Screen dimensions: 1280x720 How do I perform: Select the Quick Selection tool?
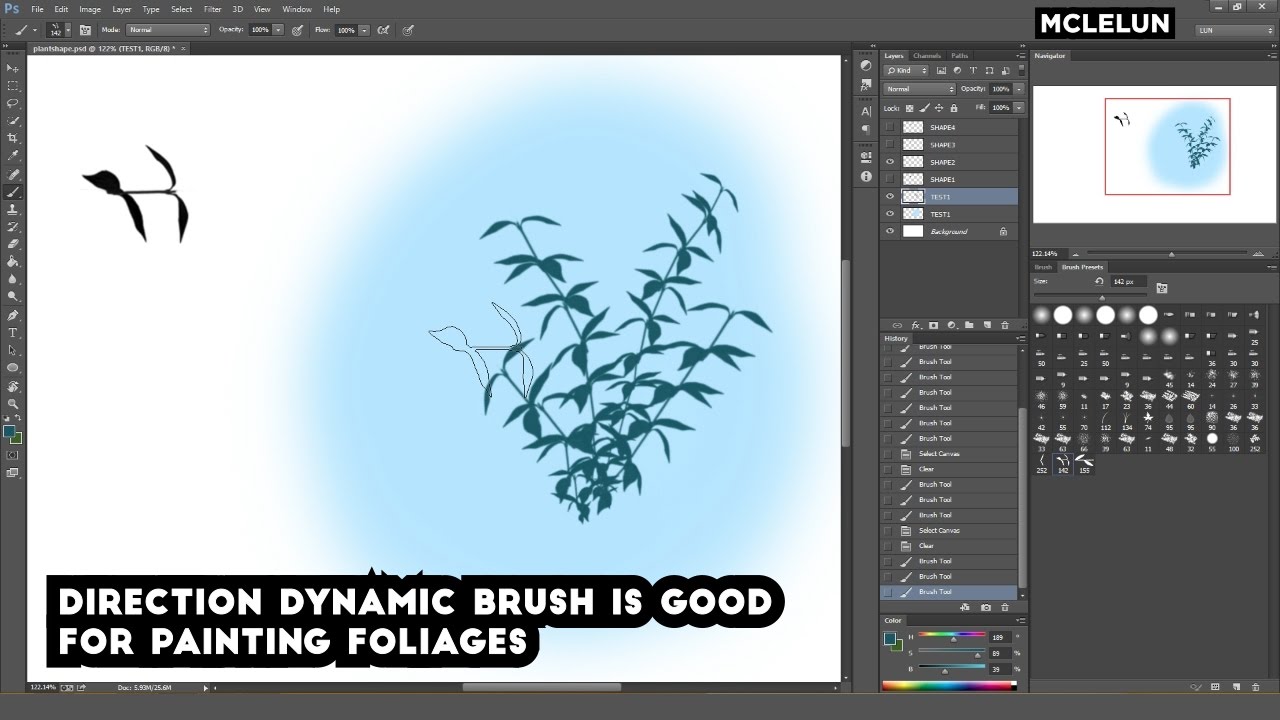coord(13,121)
